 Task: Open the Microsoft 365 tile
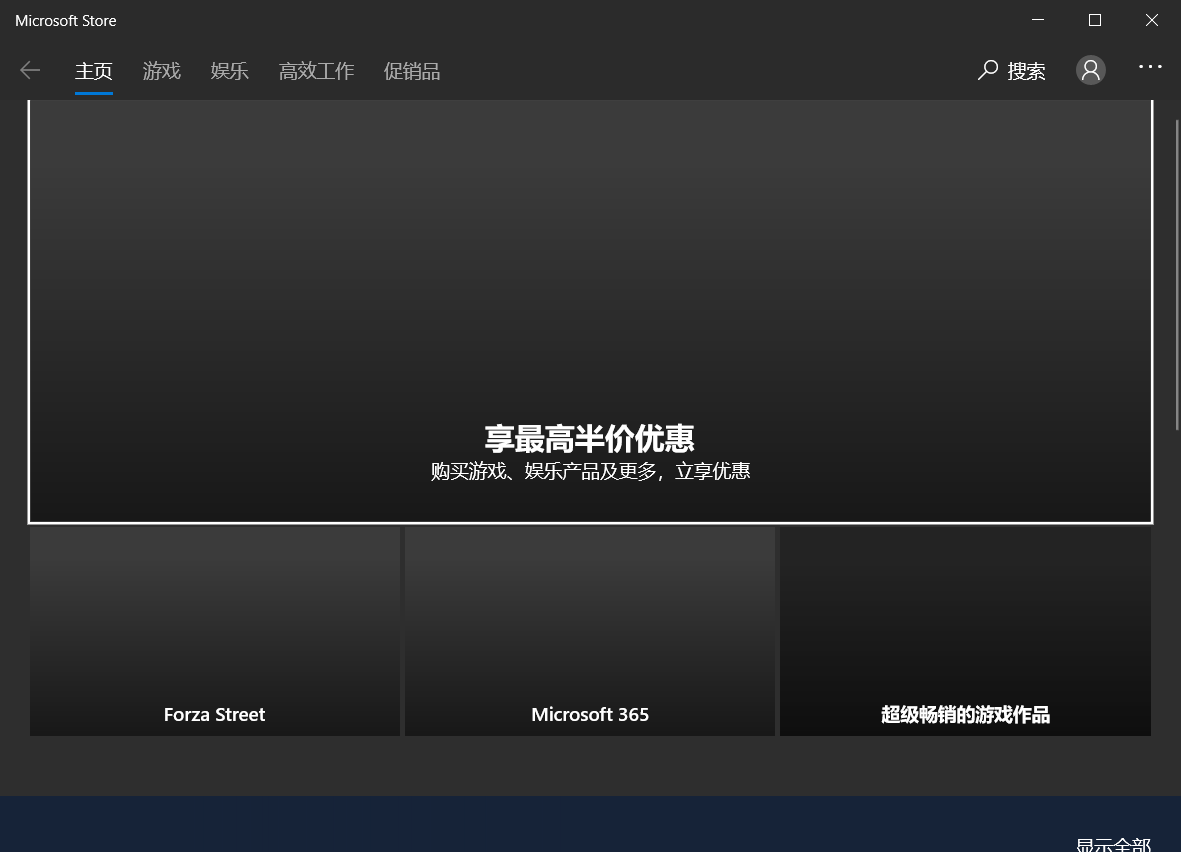point(590,631)
